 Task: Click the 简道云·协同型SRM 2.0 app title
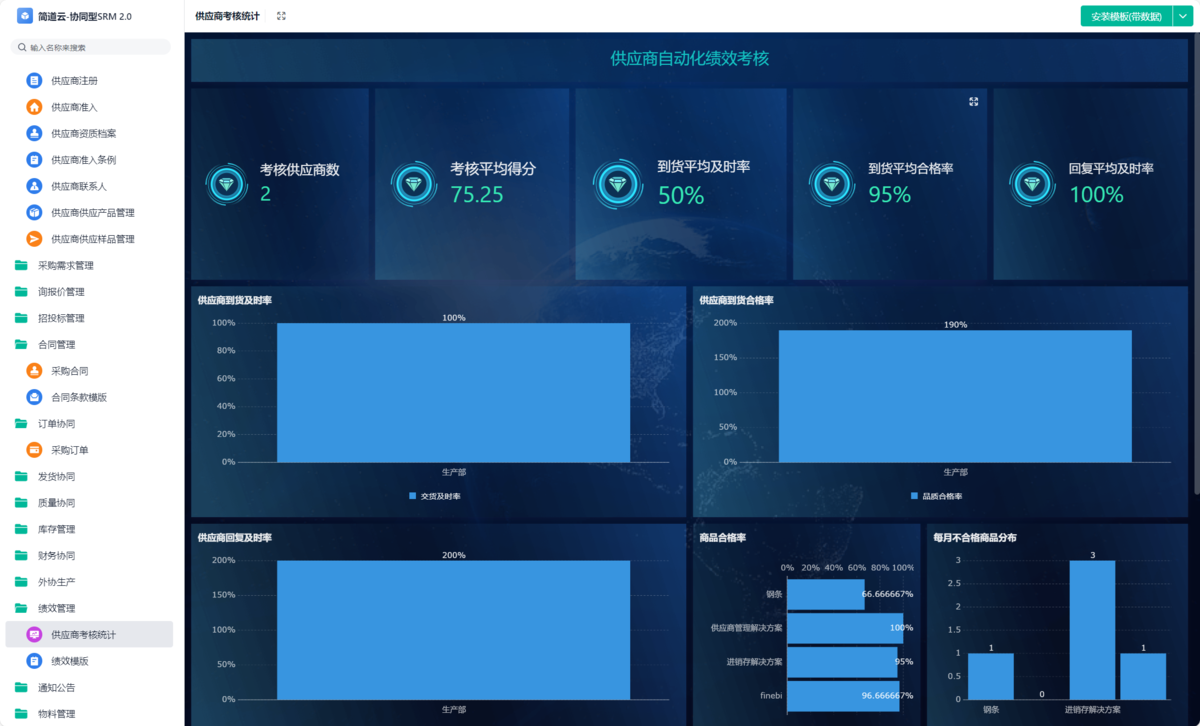tap(85, 17)
